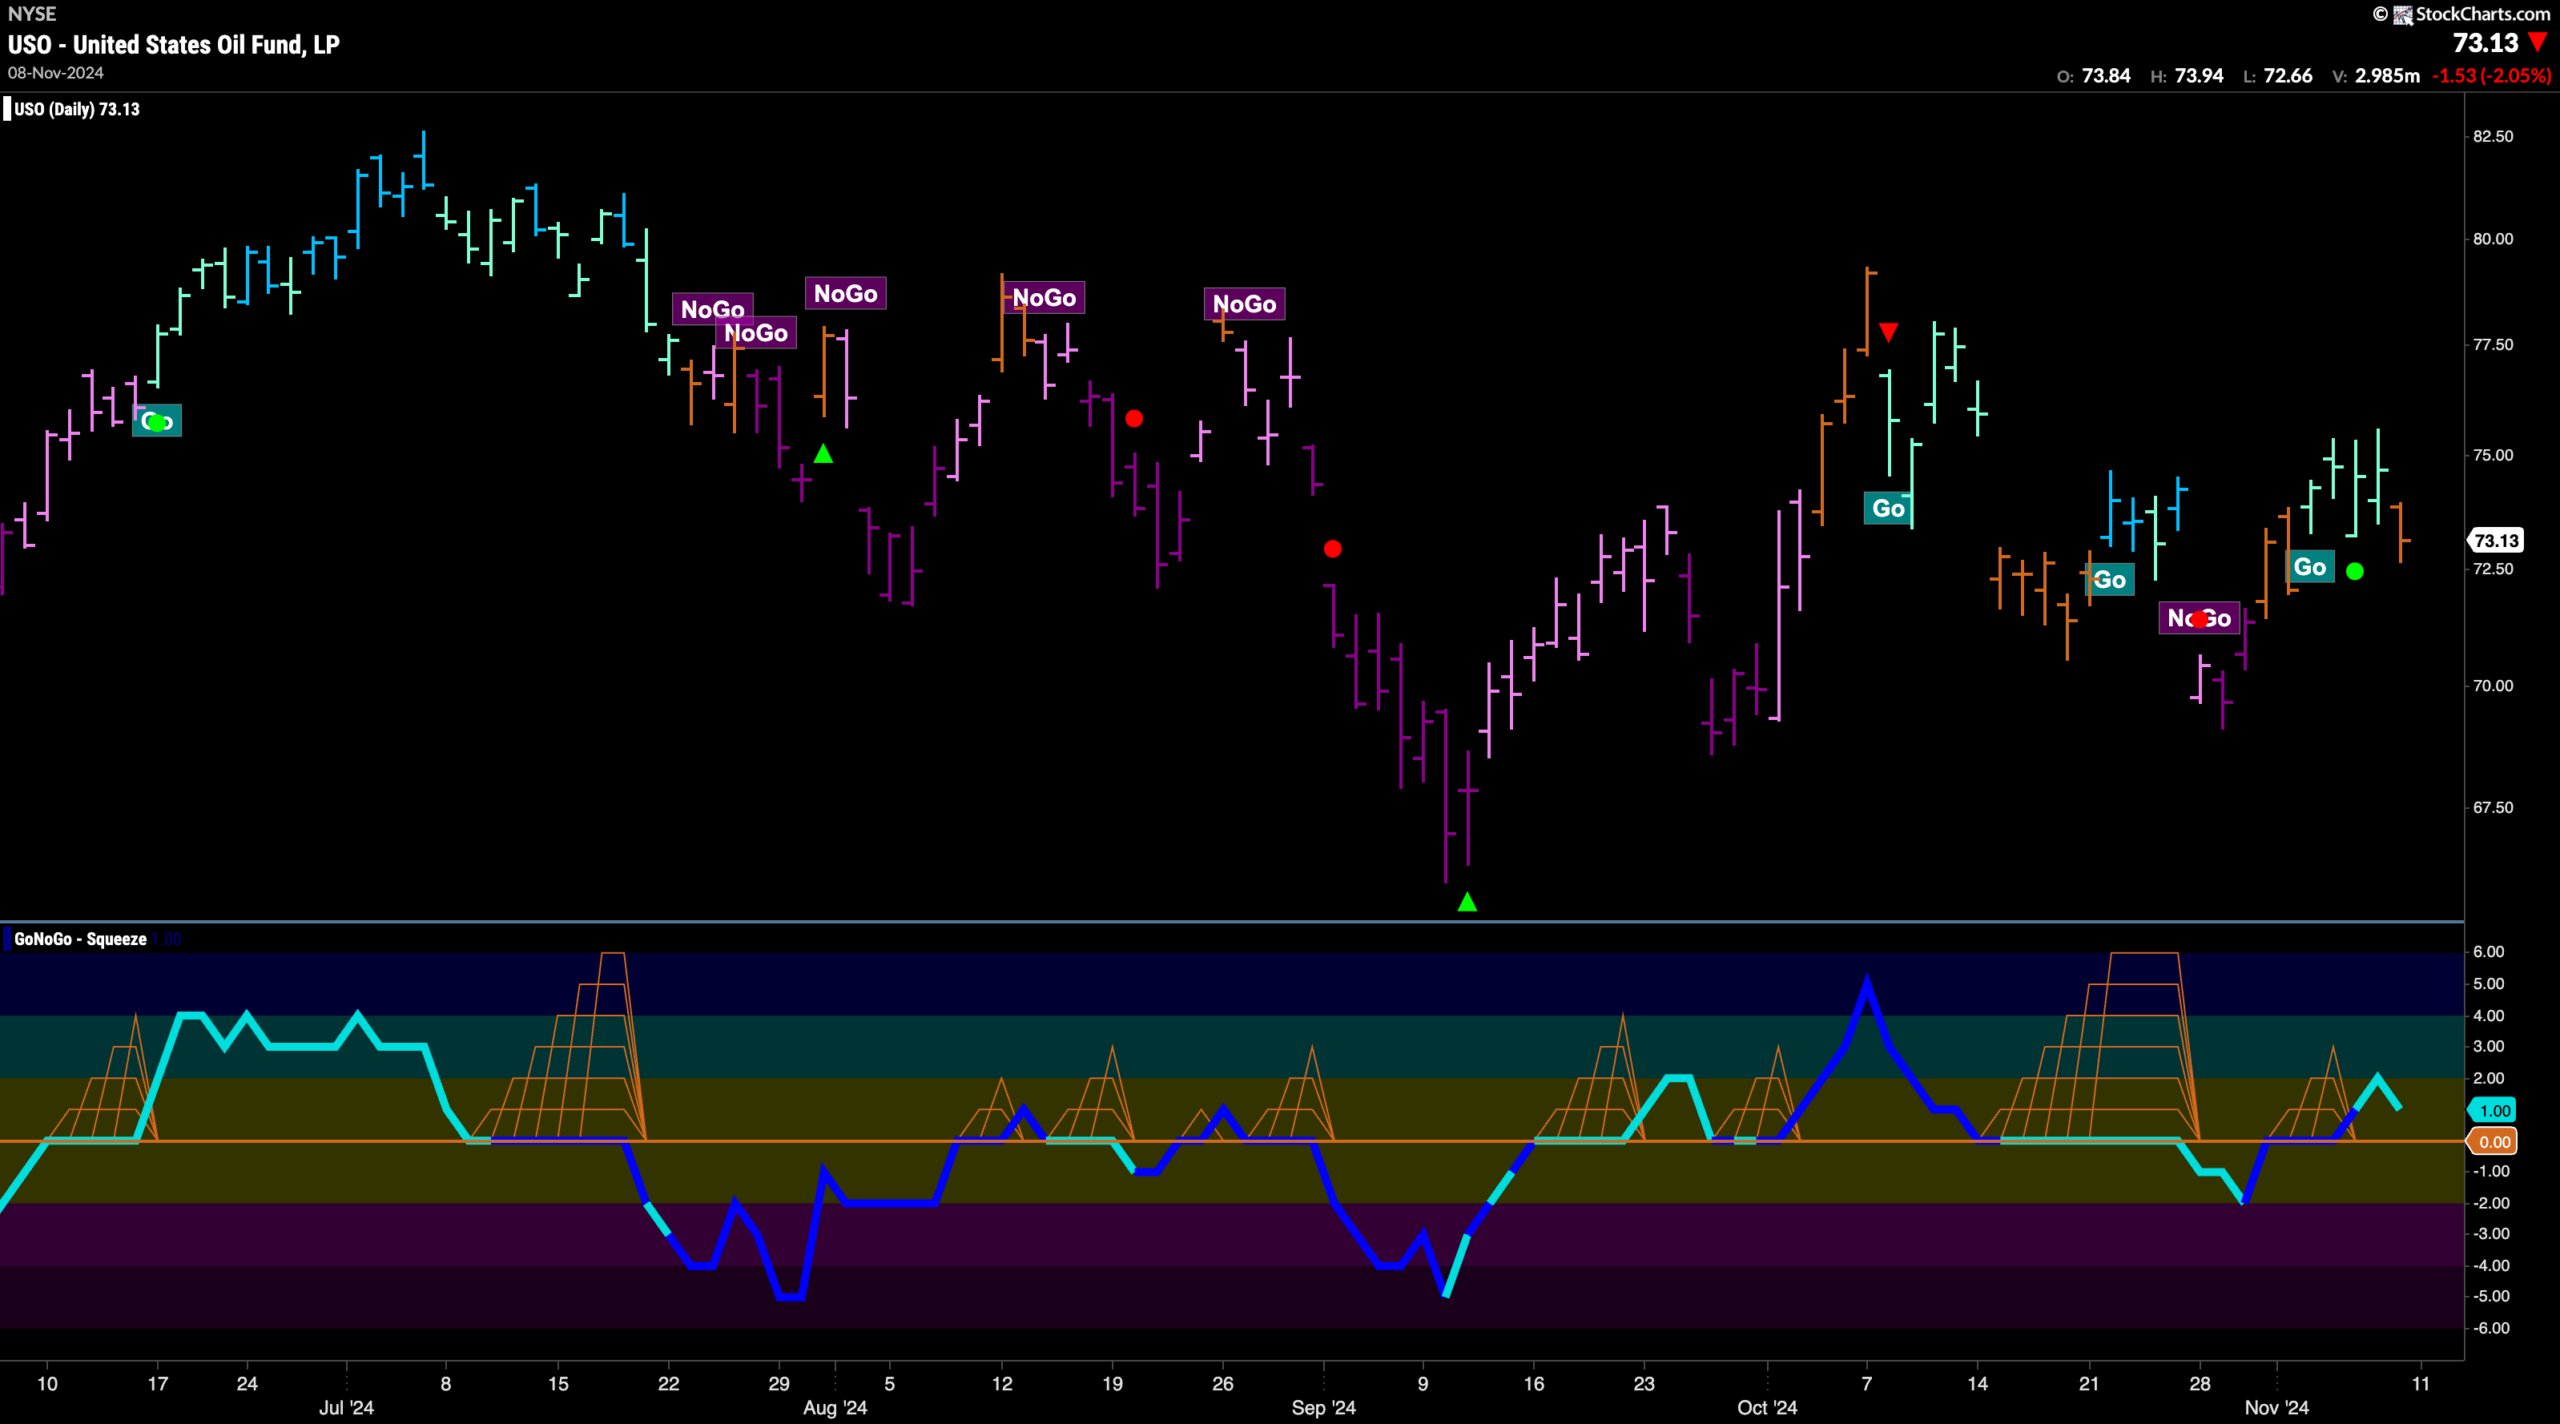Click the USO - United States Oil Fund title
This screenshot has width=2560, height=1424.
(x=174, y=45)
